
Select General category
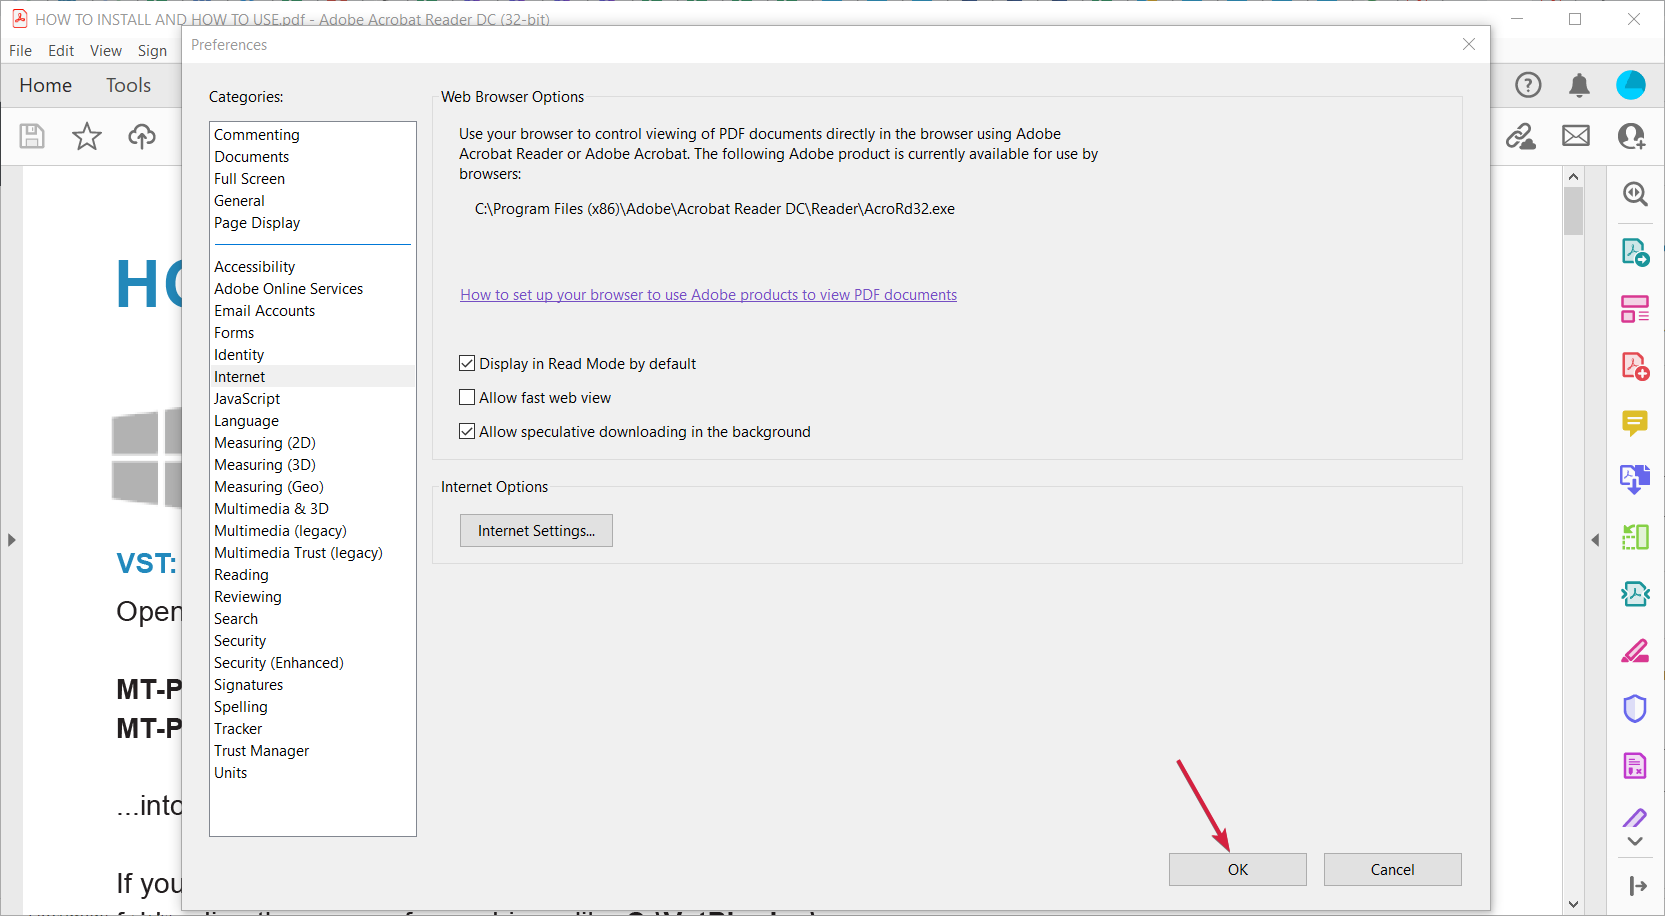tap(239, 201)
